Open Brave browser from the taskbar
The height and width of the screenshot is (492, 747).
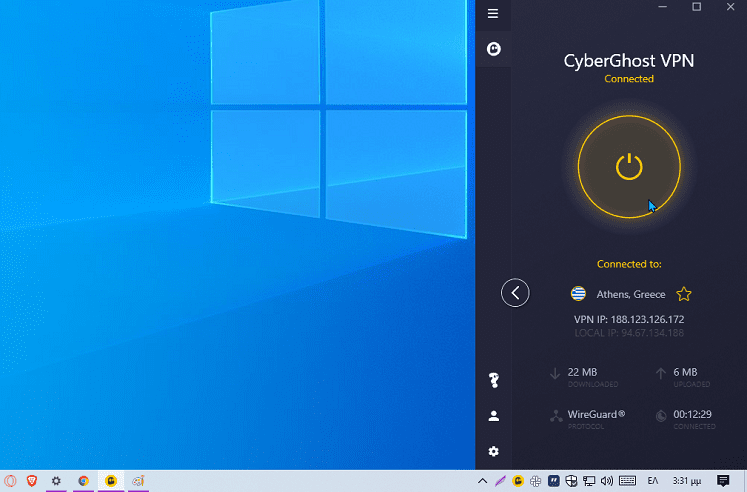(32, 481)
